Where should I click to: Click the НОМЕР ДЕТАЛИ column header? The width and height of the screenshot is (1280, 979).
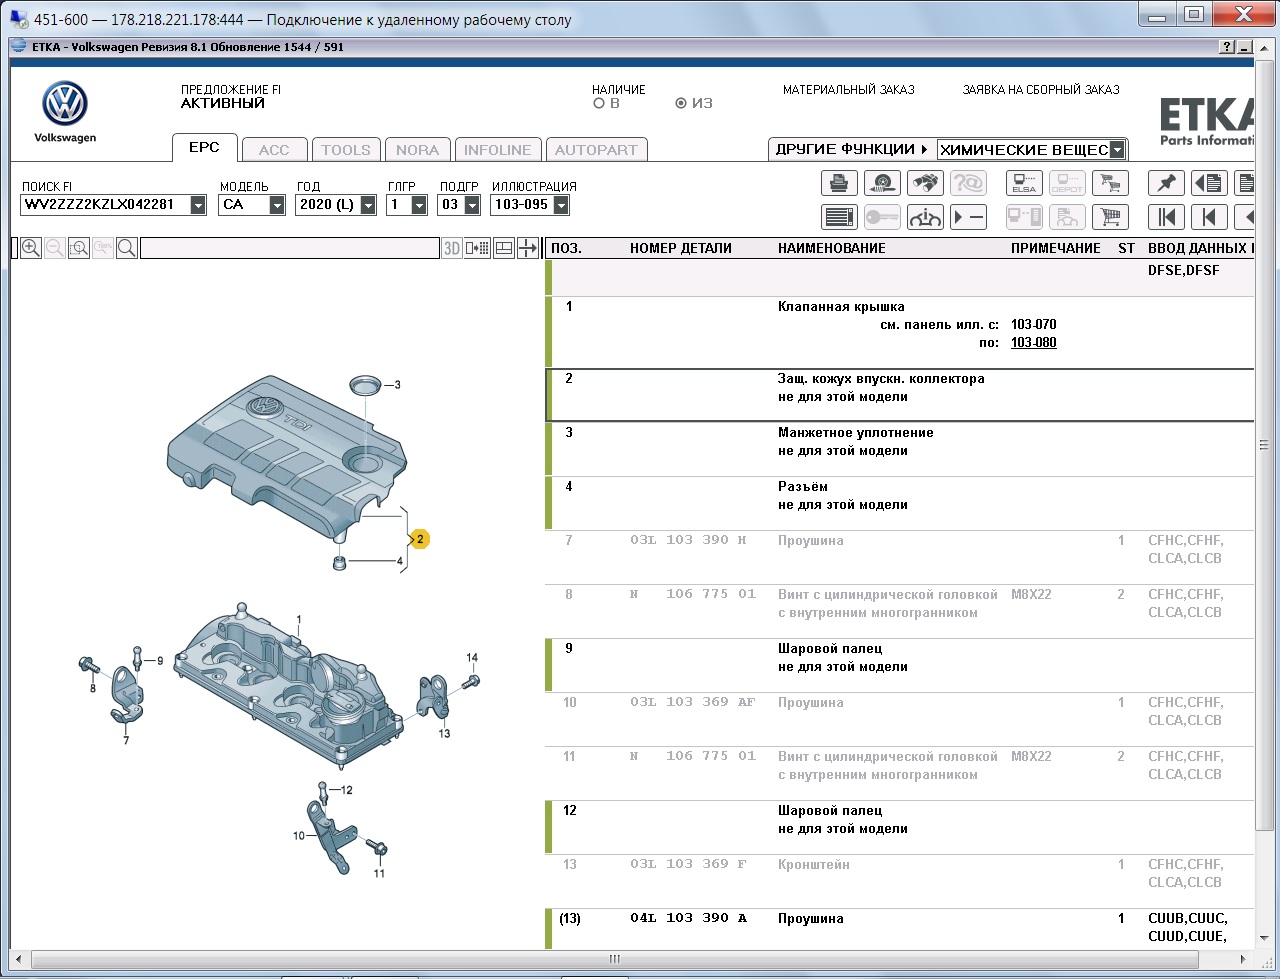coord(681,248)
